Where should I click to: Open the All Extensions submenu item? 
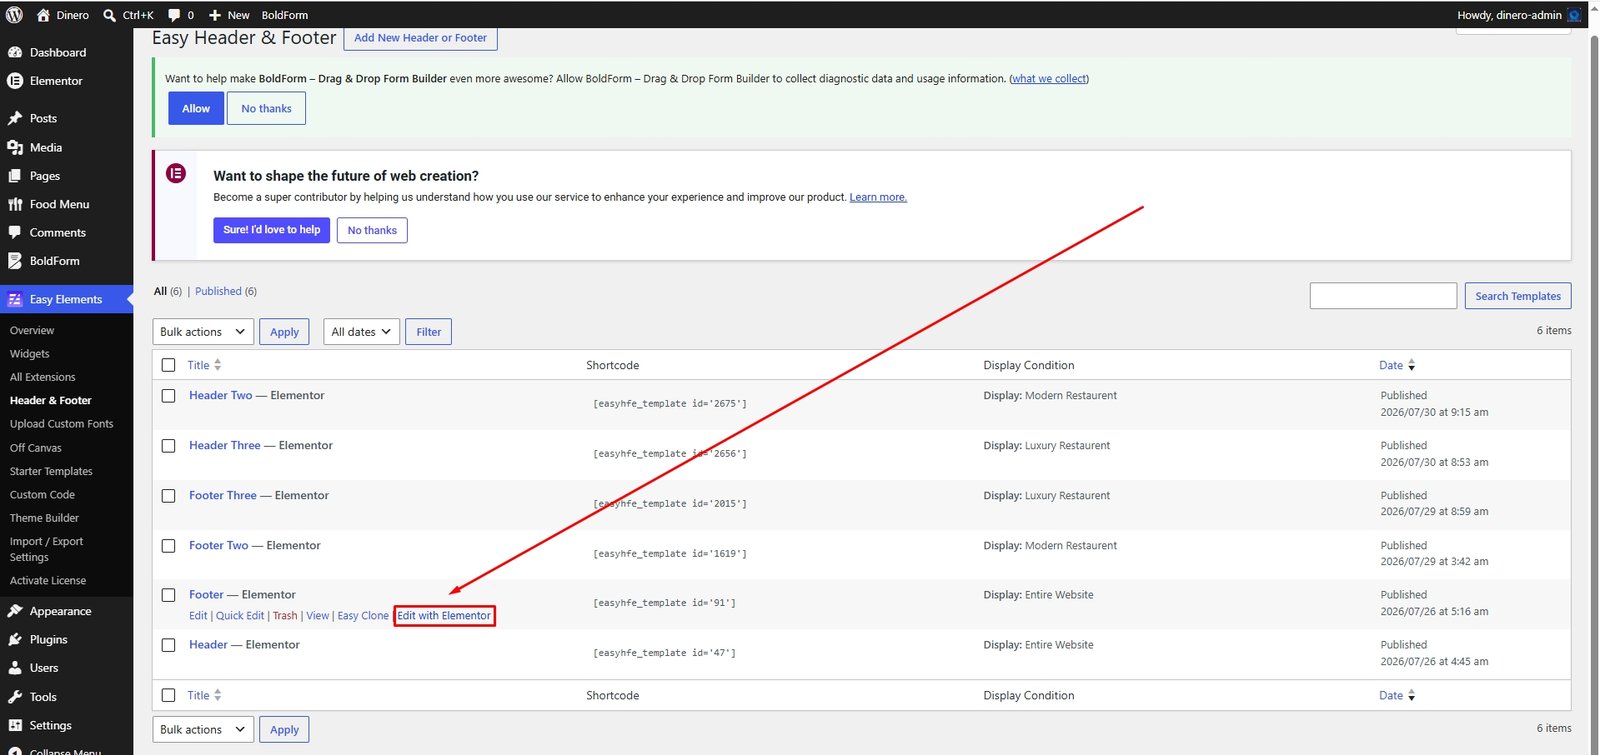[43, 377]
